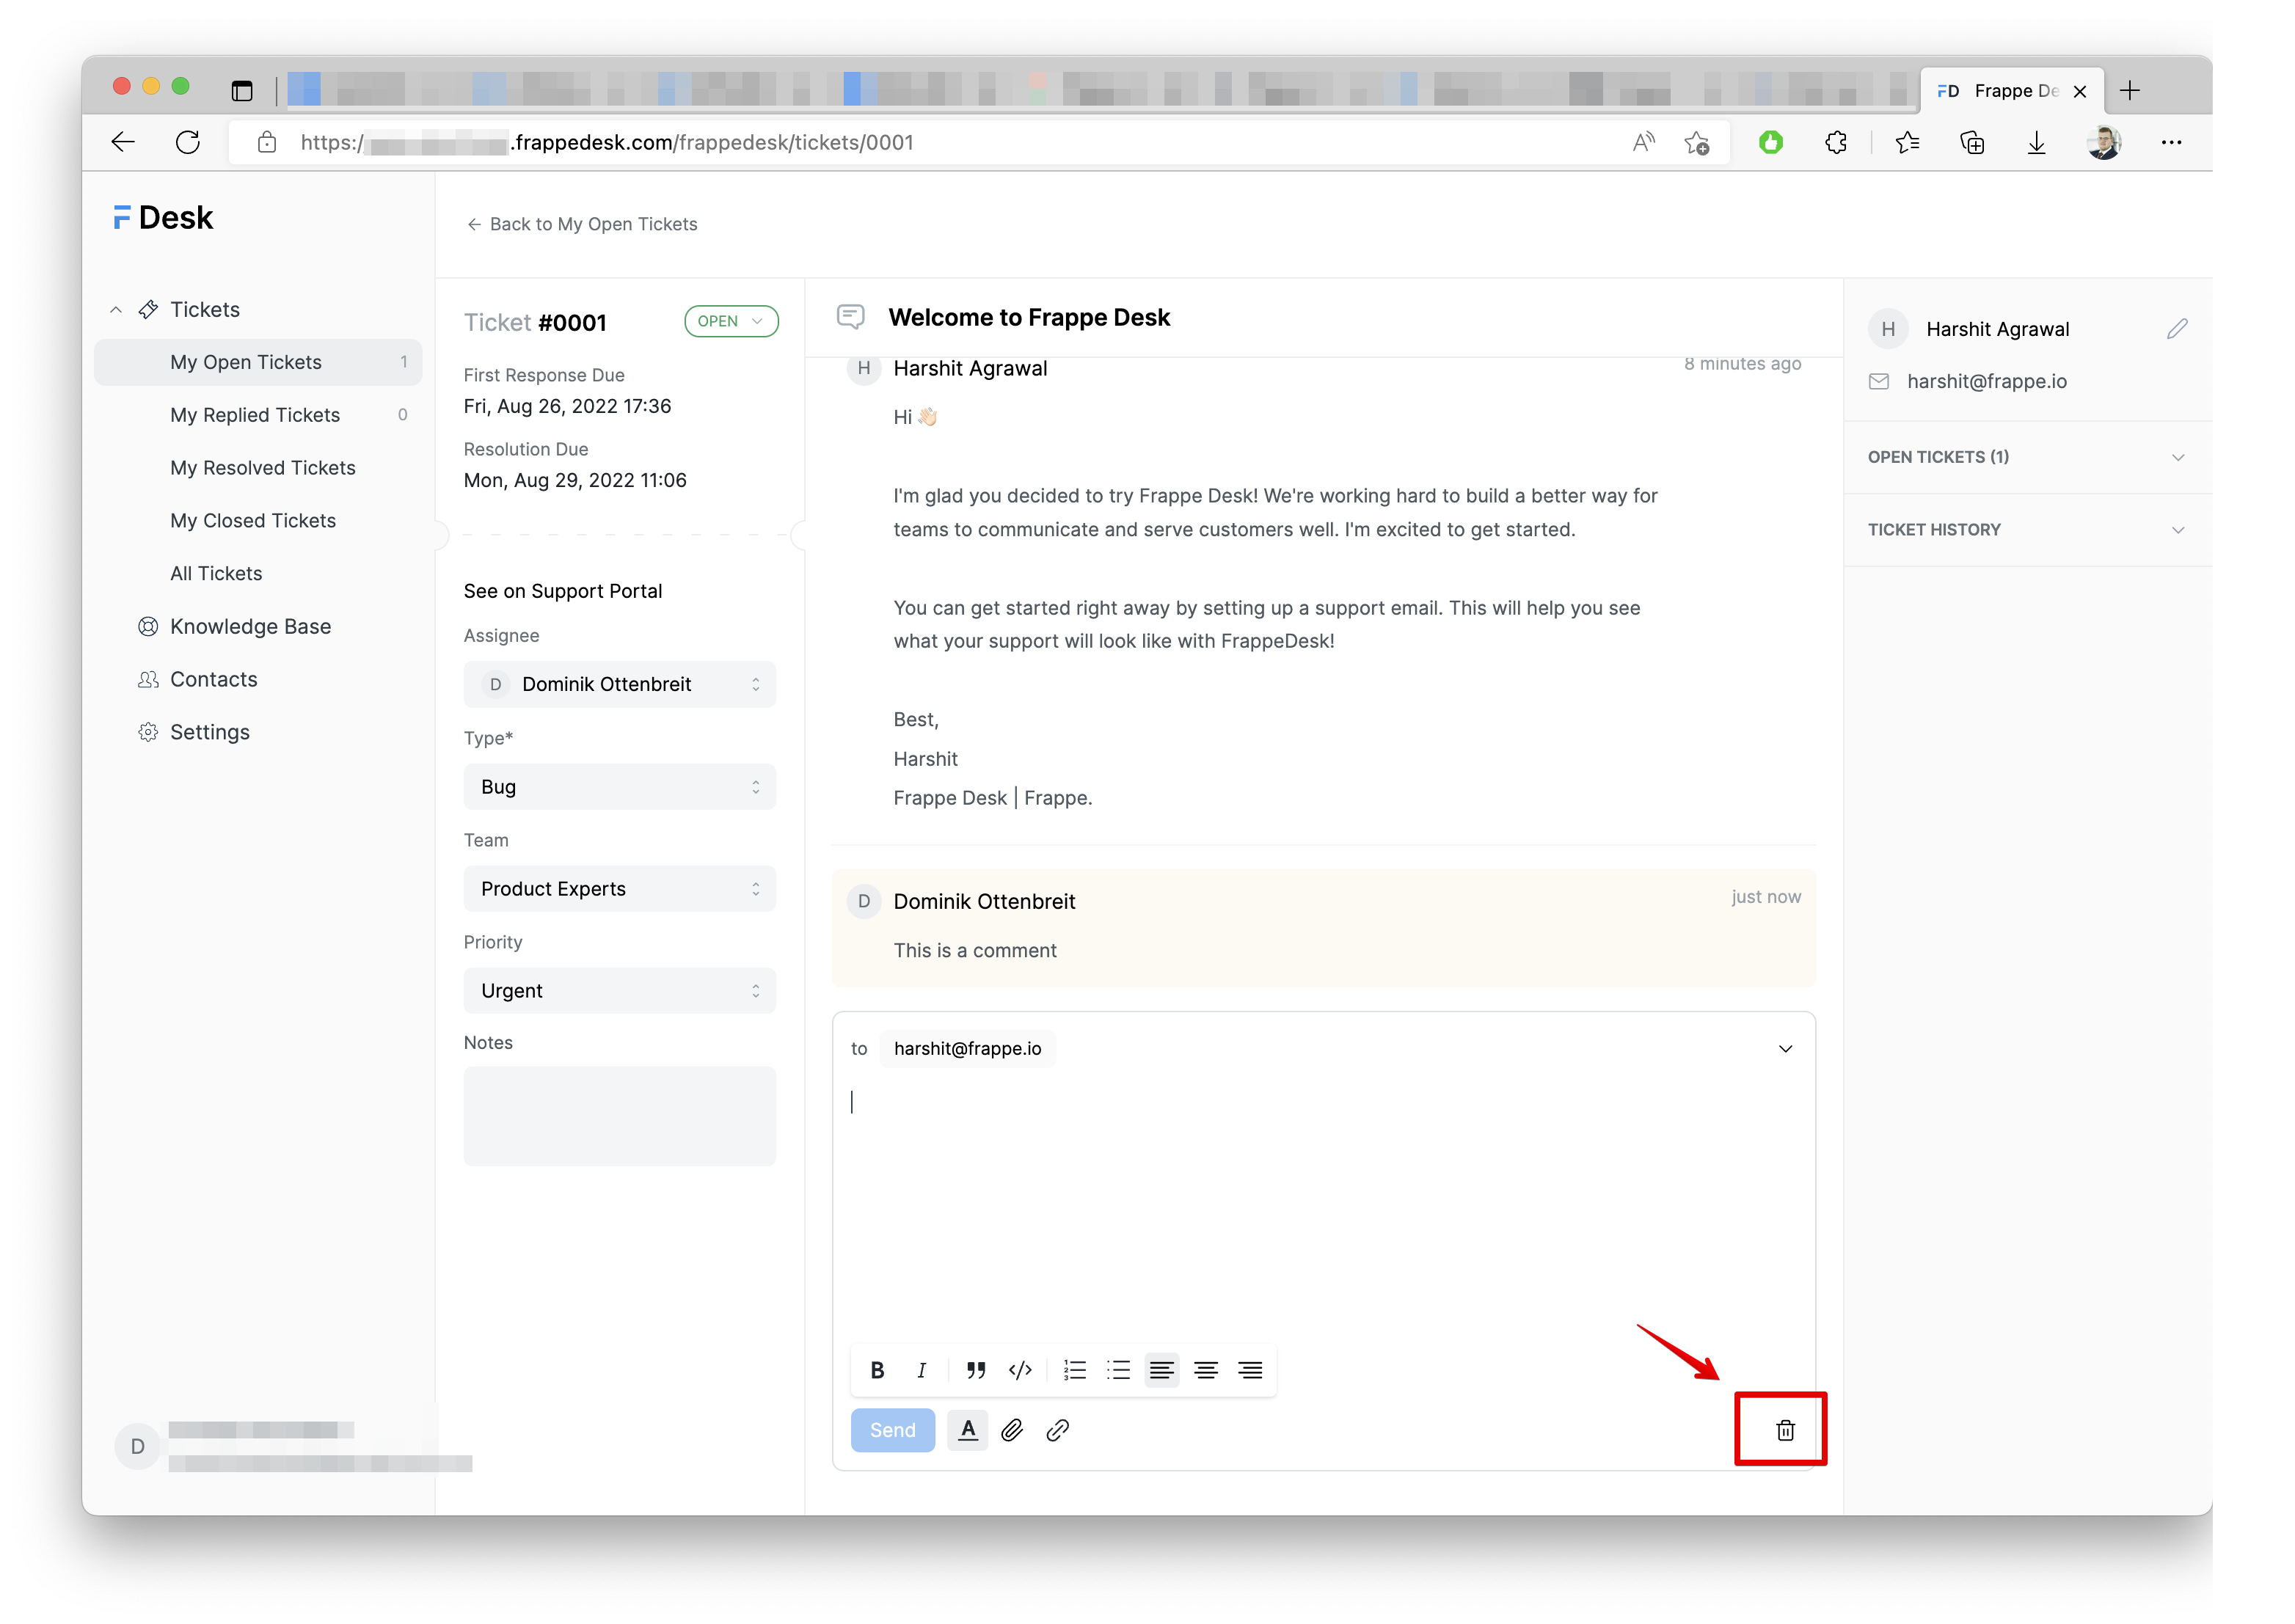Set center alignment for the reply text
The width and height of the screenshot is (2295, 1624).
pyautogui.click(x=1206, y=1370)
